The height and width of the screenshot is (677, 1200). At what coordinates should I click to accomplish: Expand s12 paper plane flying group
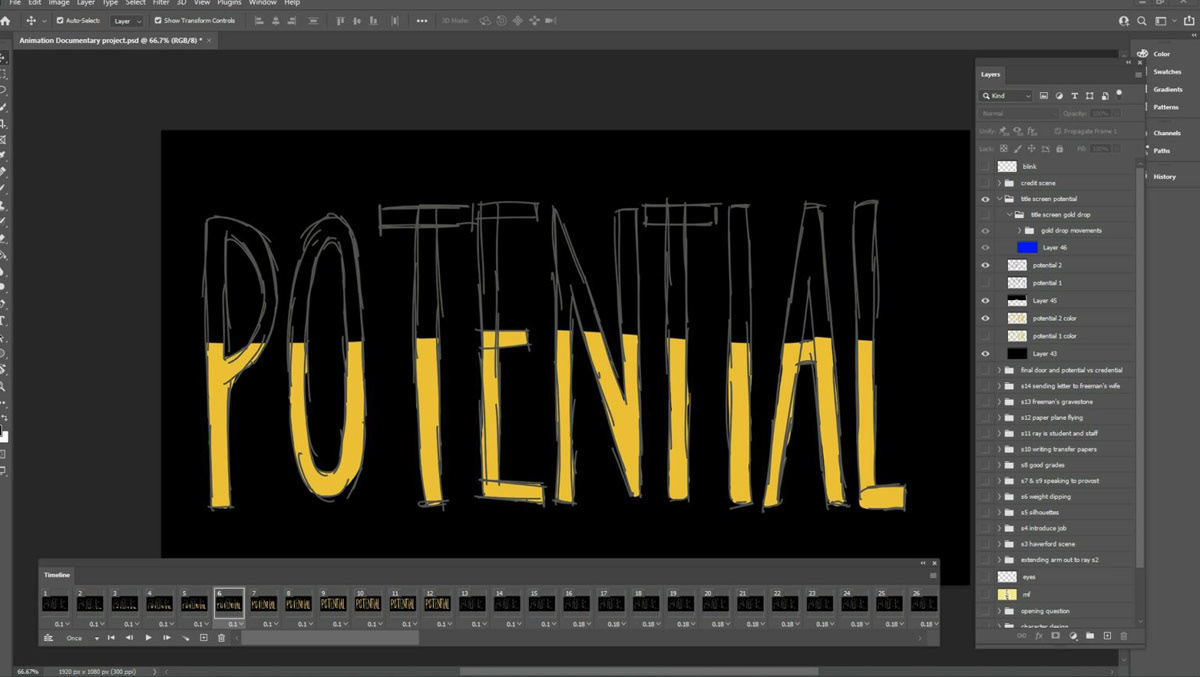click(x=999, y=417)
